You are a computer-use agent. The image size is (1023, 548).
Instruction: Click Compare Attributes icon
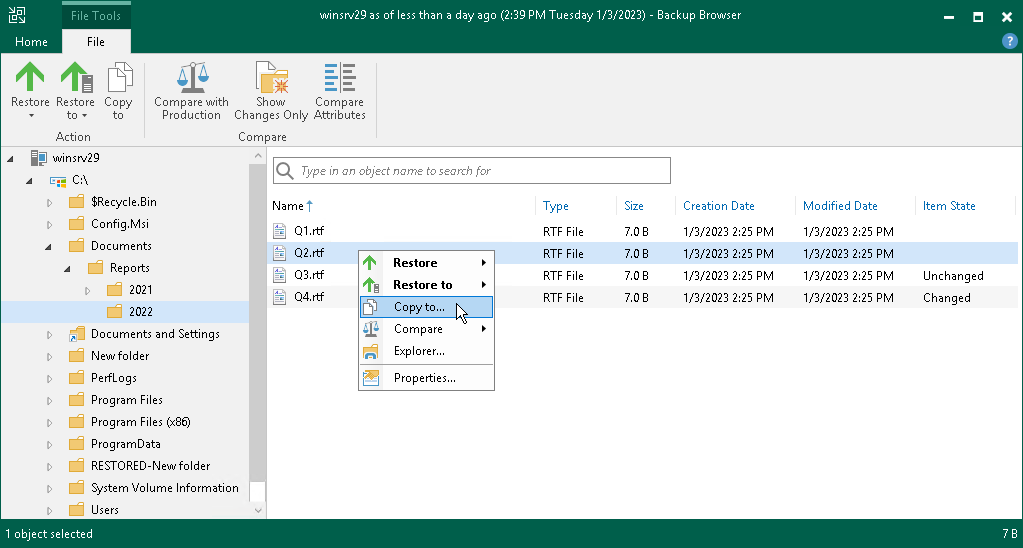pos(340,77)
